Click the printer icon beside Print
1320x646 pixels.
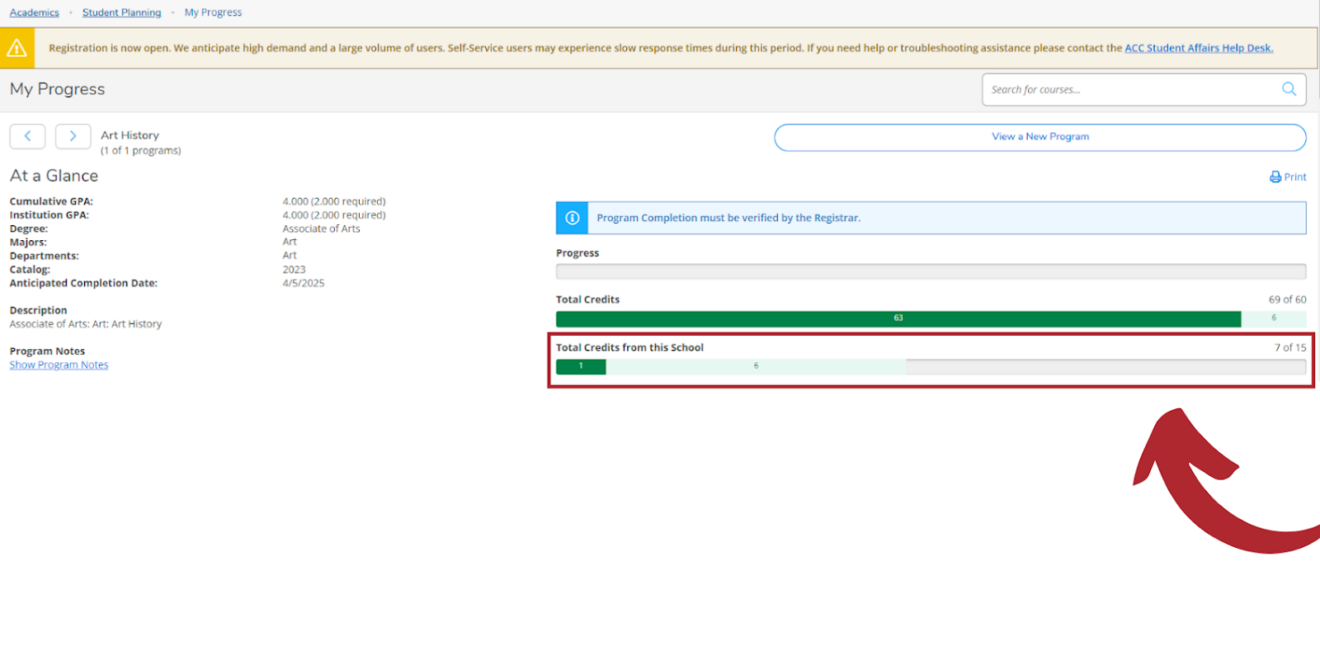(x=1275, y=177)
